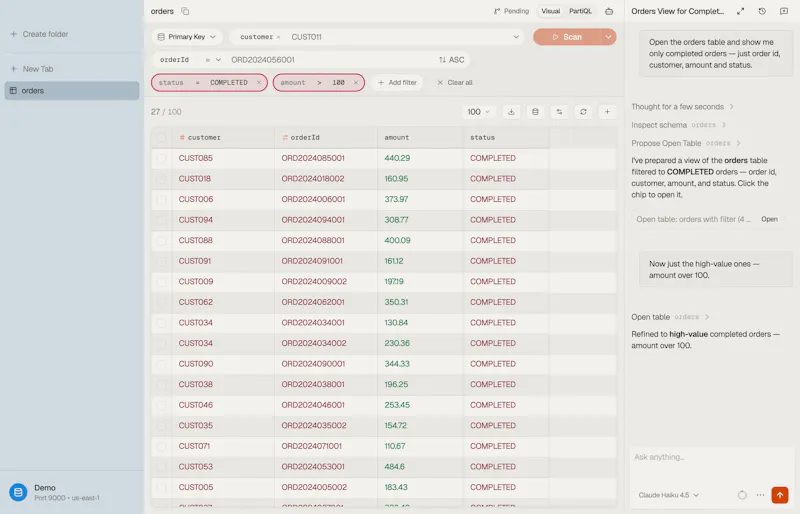Switch to the PartiQL query mode

pyautogui.click(x=580, y=11)
